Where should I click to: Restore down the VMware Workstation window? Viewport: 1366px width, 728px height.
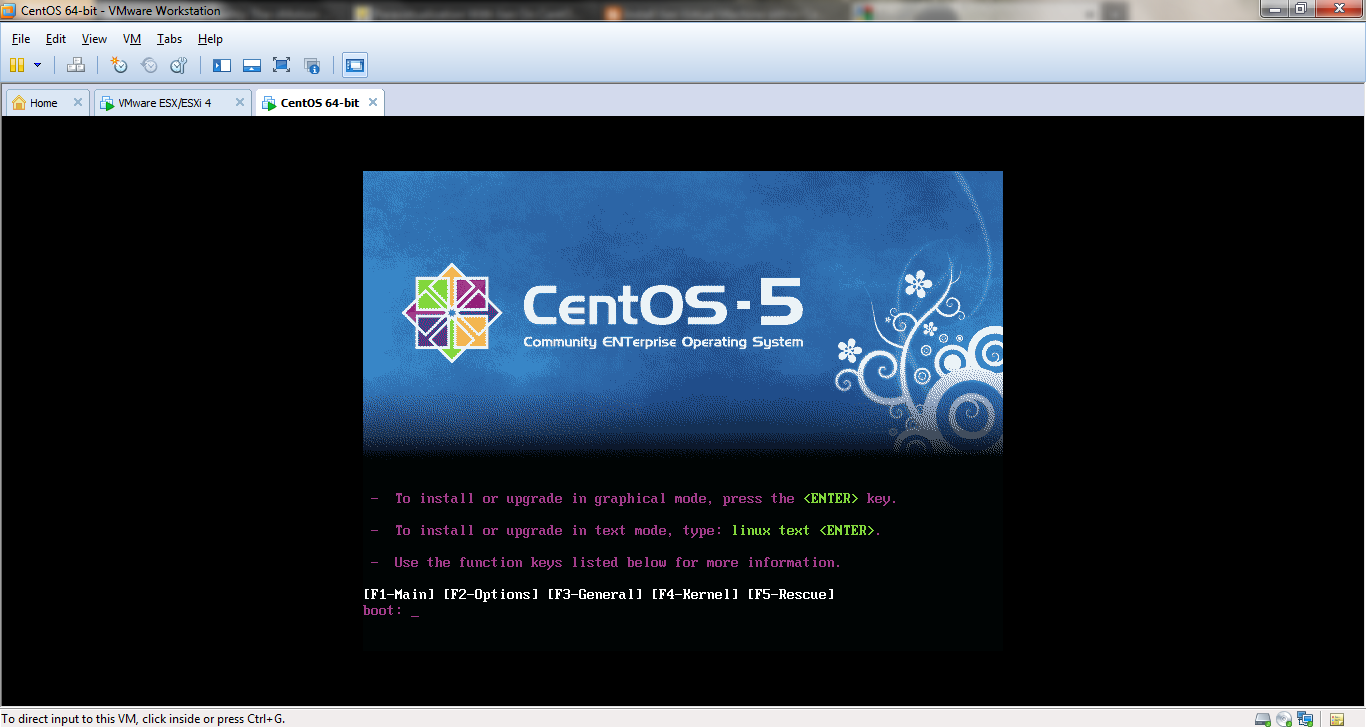[x=1300, y=9]
